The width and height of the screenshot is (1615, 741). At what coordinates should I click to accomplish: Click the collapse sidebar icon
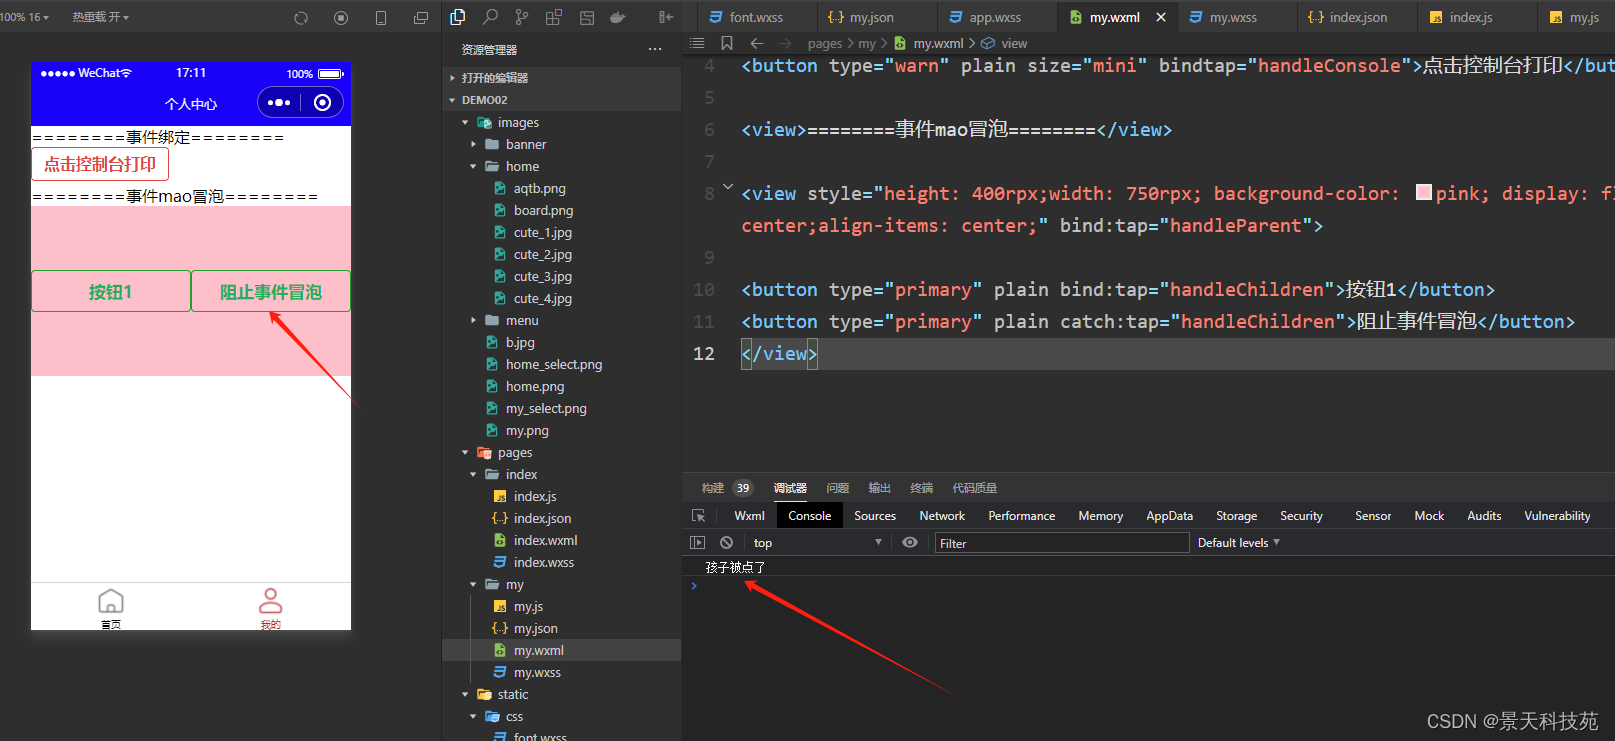(x=666, y=17)
